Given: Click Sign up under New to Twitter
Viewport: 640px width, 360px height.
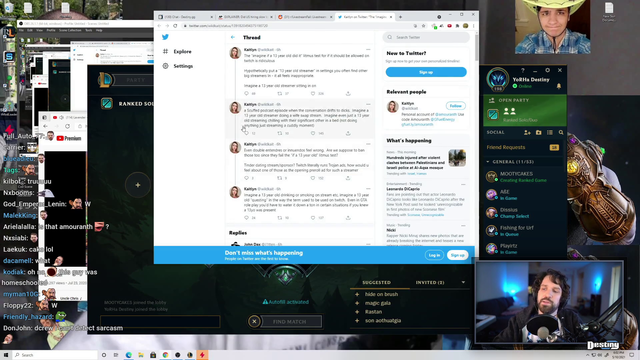Looking at the screenshot, I should [x=426, y=72].
